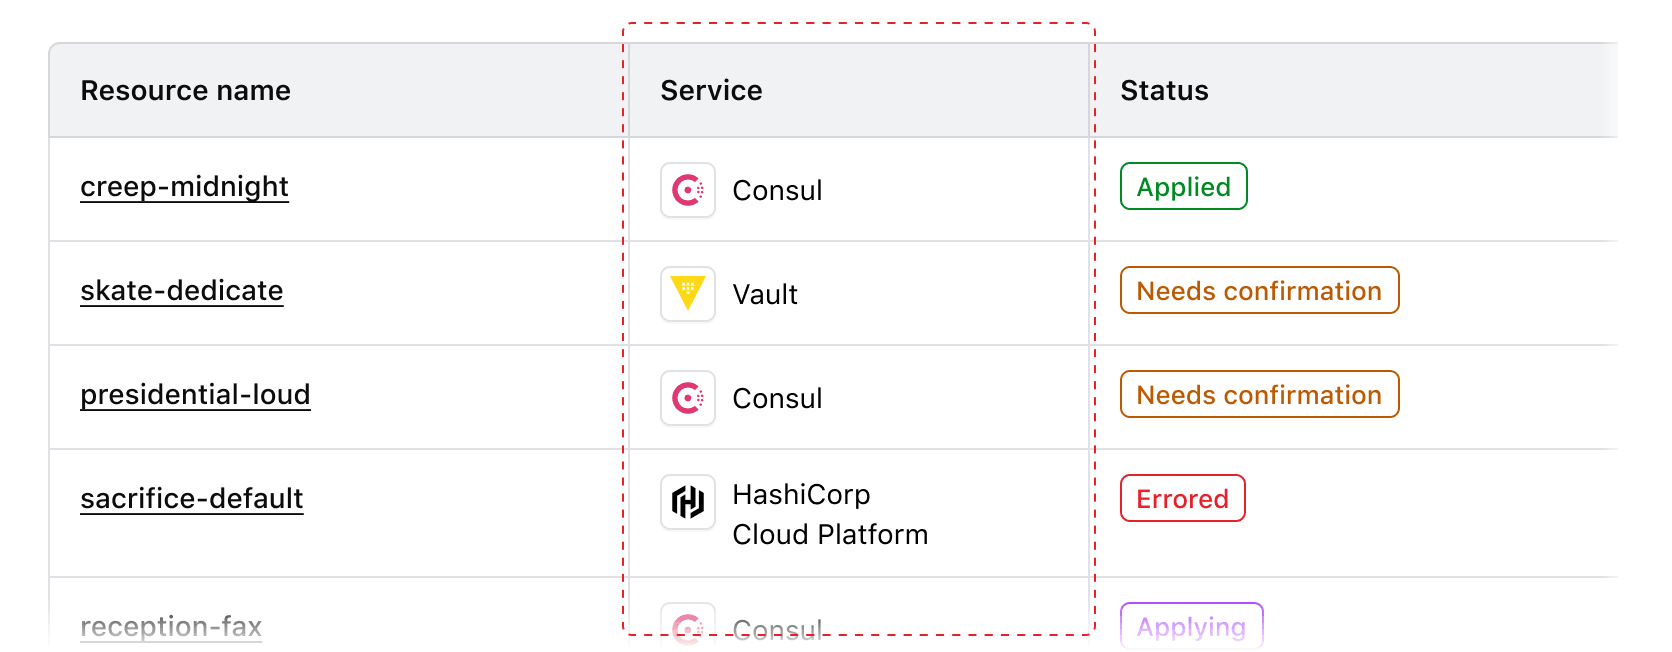The image size is (1672, 652).
Task: Open the reception-fax resource link
Action: (171, 627)
